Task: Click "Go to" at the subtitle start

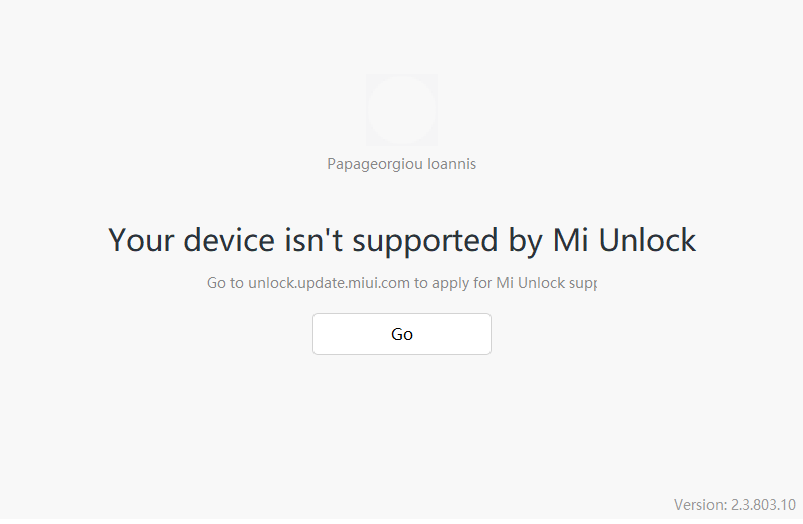Action: tap(225, 283)
